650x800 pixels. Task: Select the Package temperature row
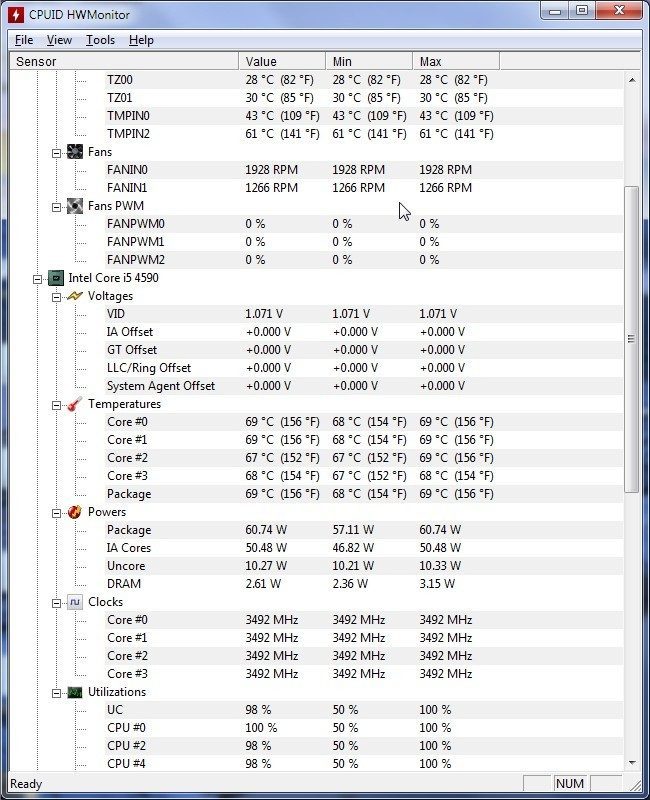[x=316, y=494]
